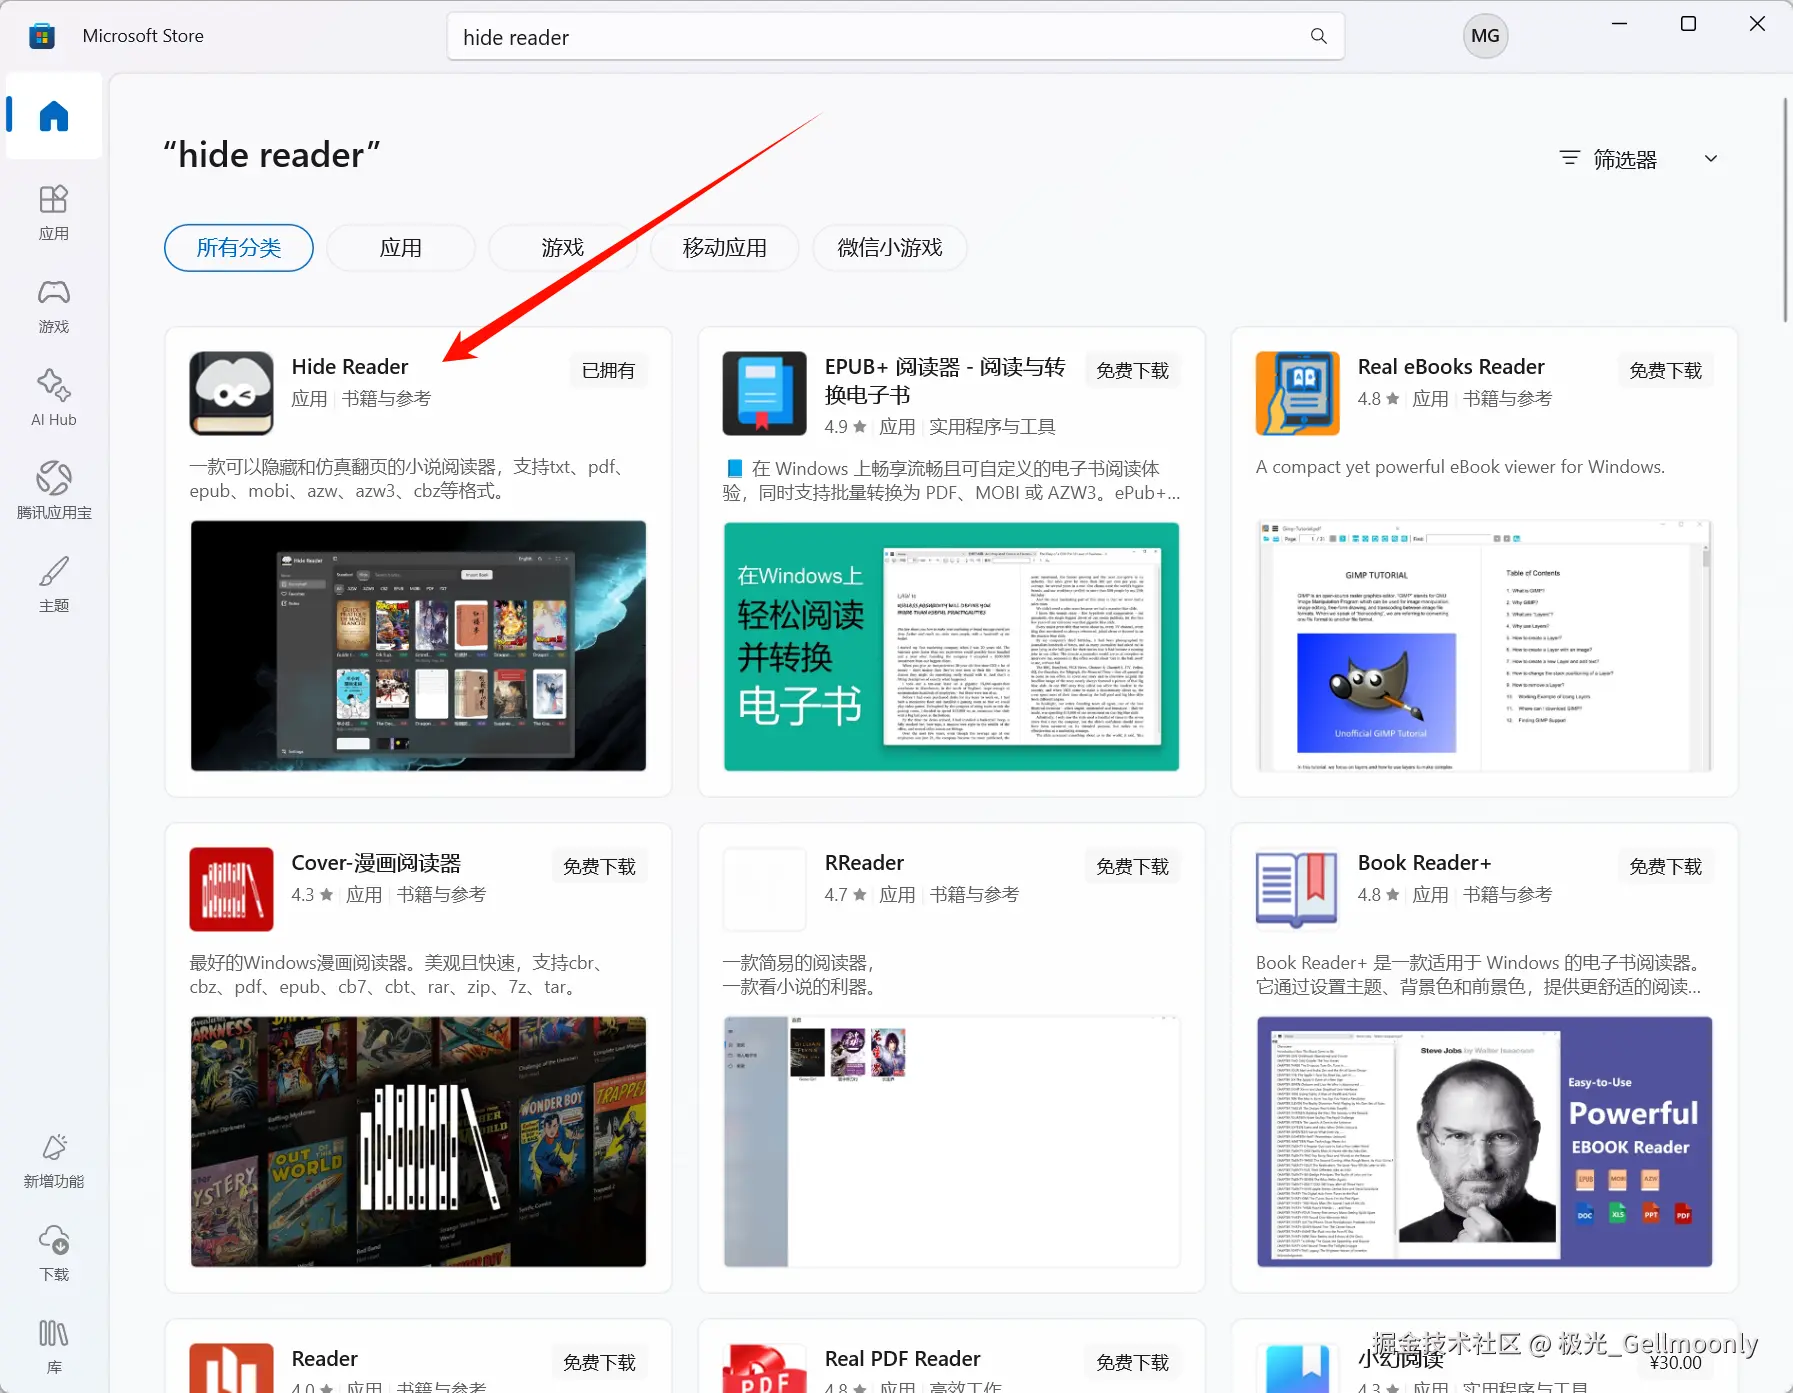Open the Real eBooks Reader title link
The height and width of the screenshot is (1393, 1793).
pos(1451,367)
